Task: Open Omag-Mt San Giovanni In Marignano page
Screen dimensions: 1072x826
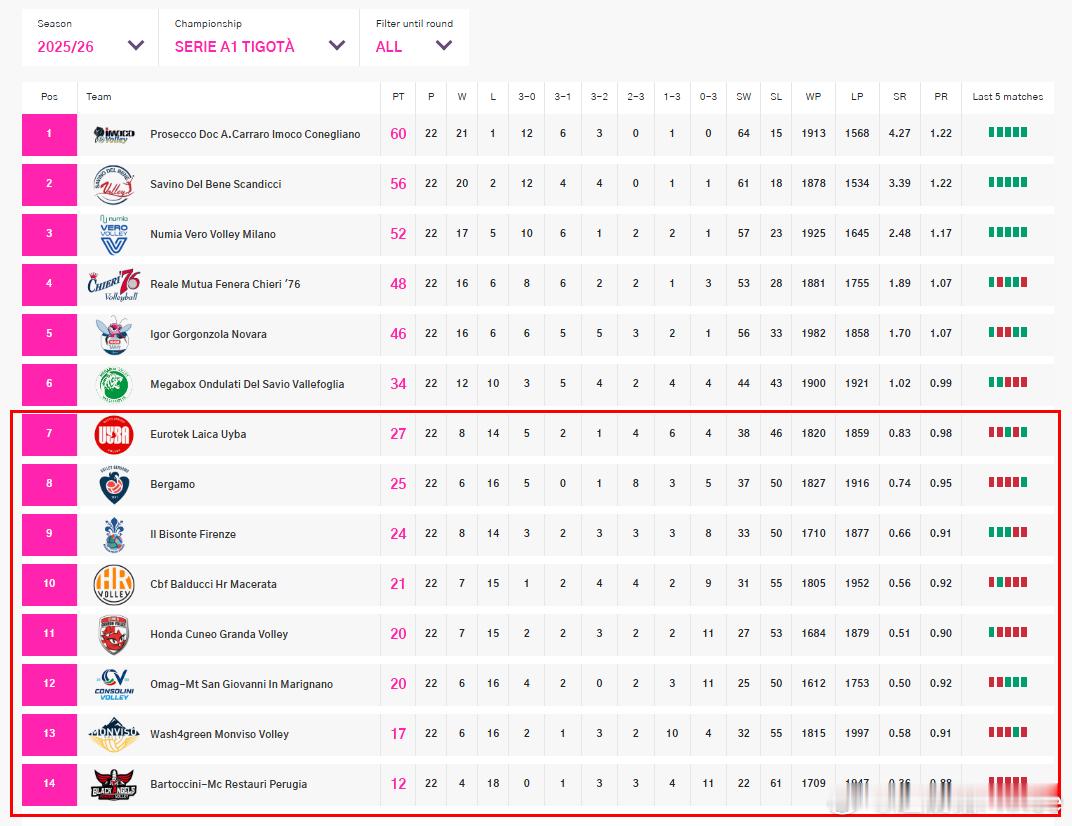Action: [241, 684]
